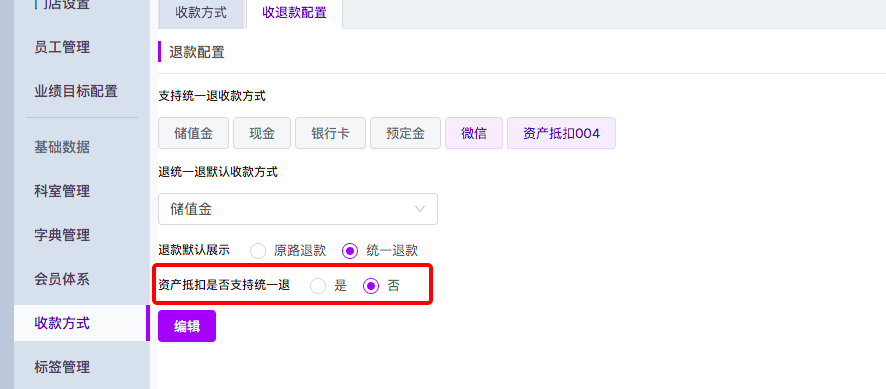Screen dimensions: 886x389
Task: Toggle the 微信 payment method button
Action: (x=474, y=133)
